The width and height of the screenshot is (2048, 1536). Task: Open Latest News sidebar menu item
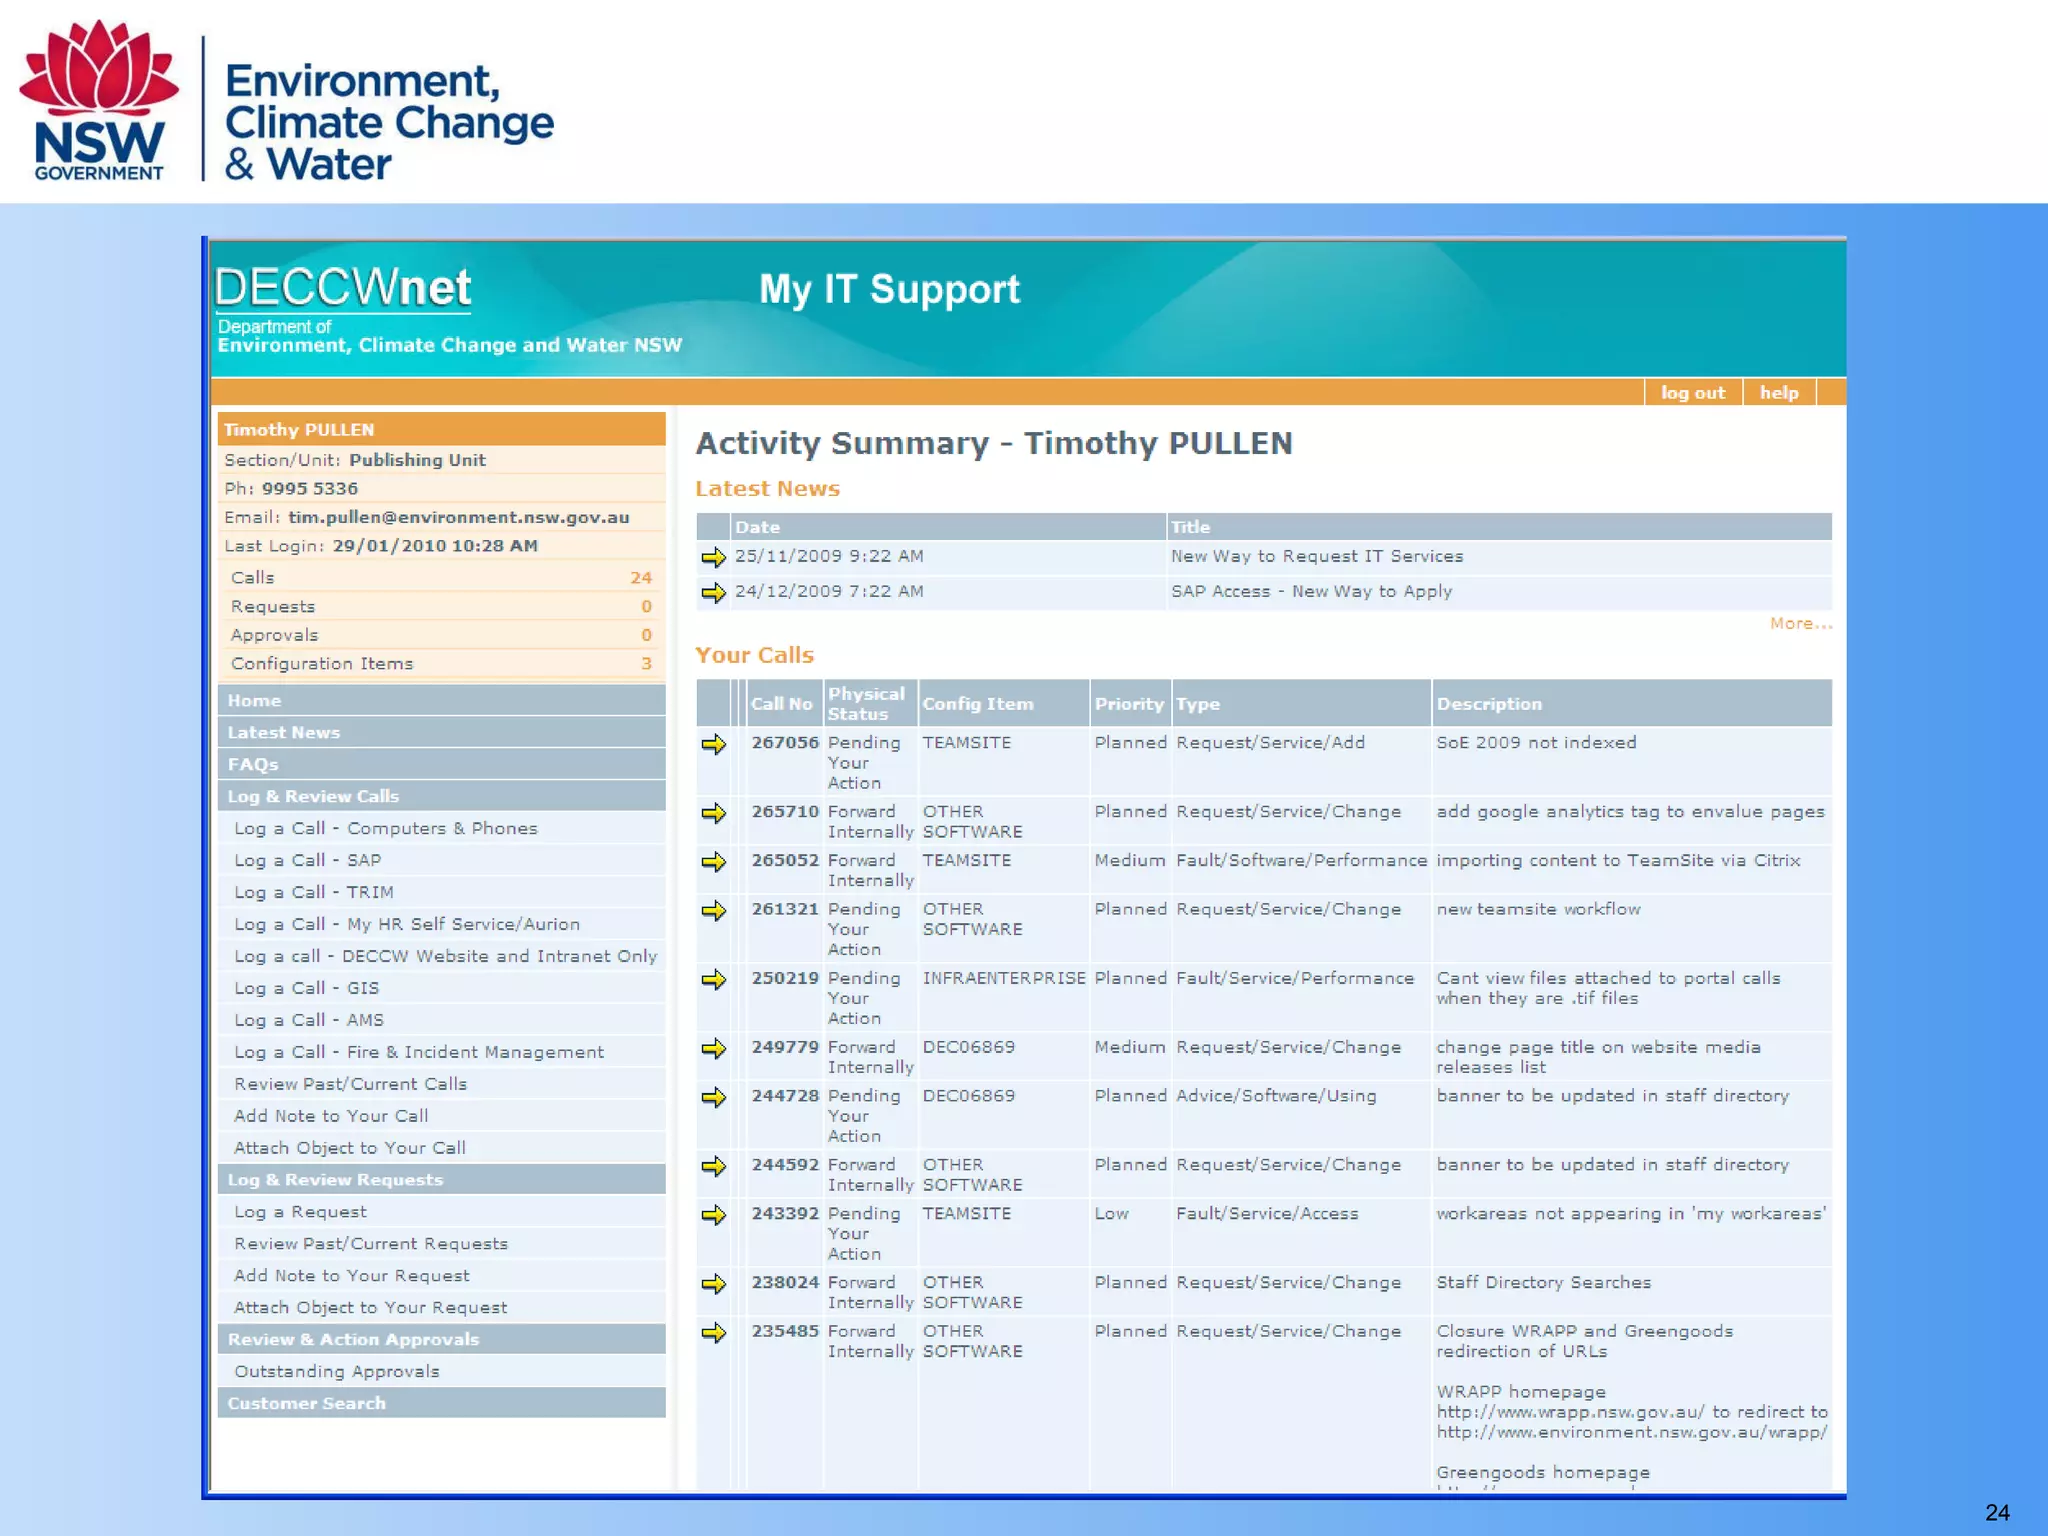pyautogui.click(x=284, y=733)
